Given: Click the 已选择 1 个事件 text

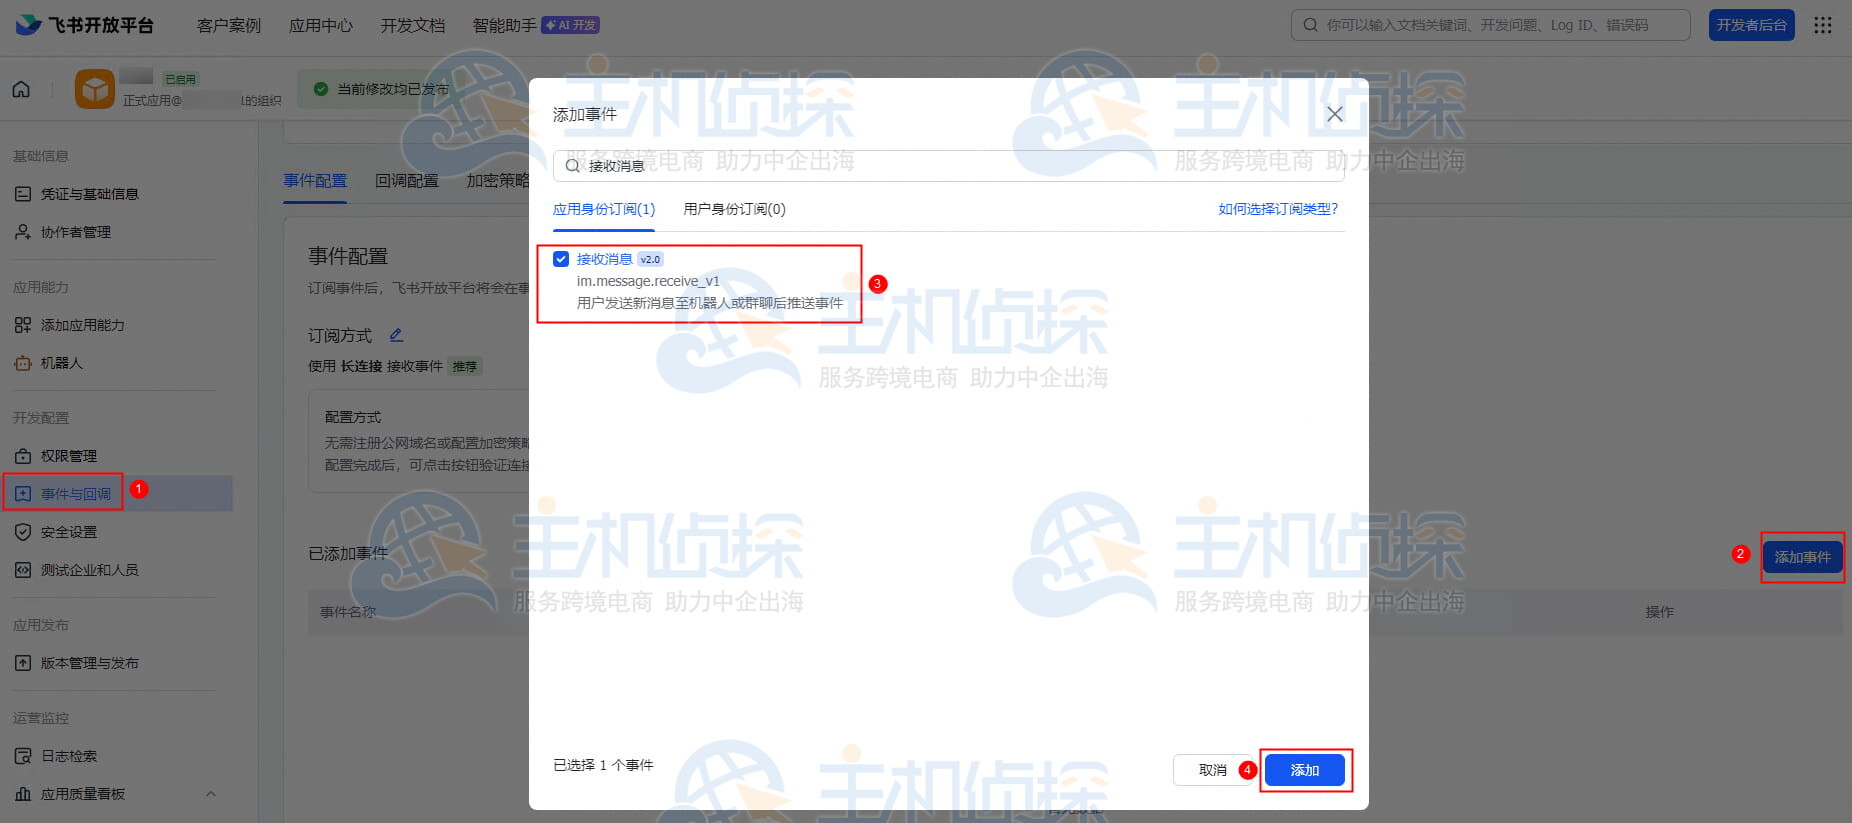Looking at the screenshot, I should (x=603, y=765).
